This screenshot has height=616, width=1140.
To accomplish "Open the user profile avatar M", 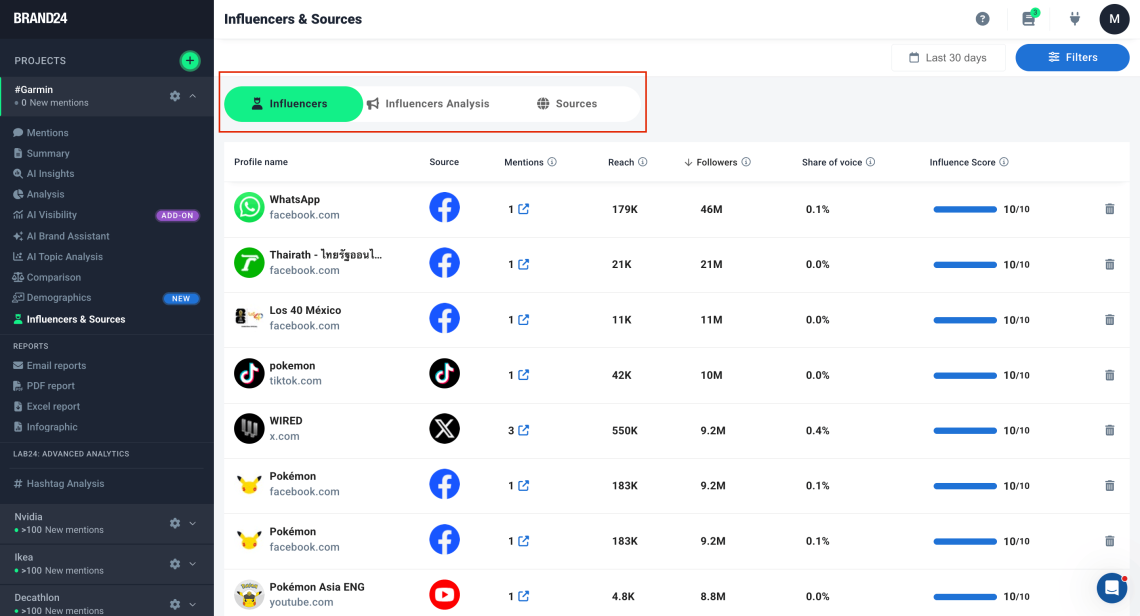I will pos(1114,19).
